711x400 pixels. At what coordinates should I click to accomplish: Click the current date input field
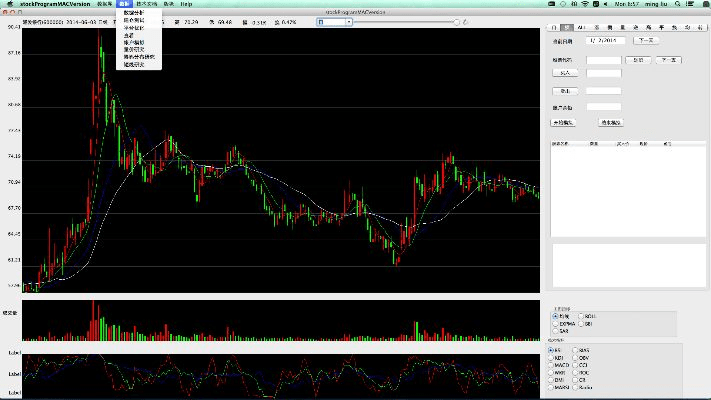(x=606, y=41)
